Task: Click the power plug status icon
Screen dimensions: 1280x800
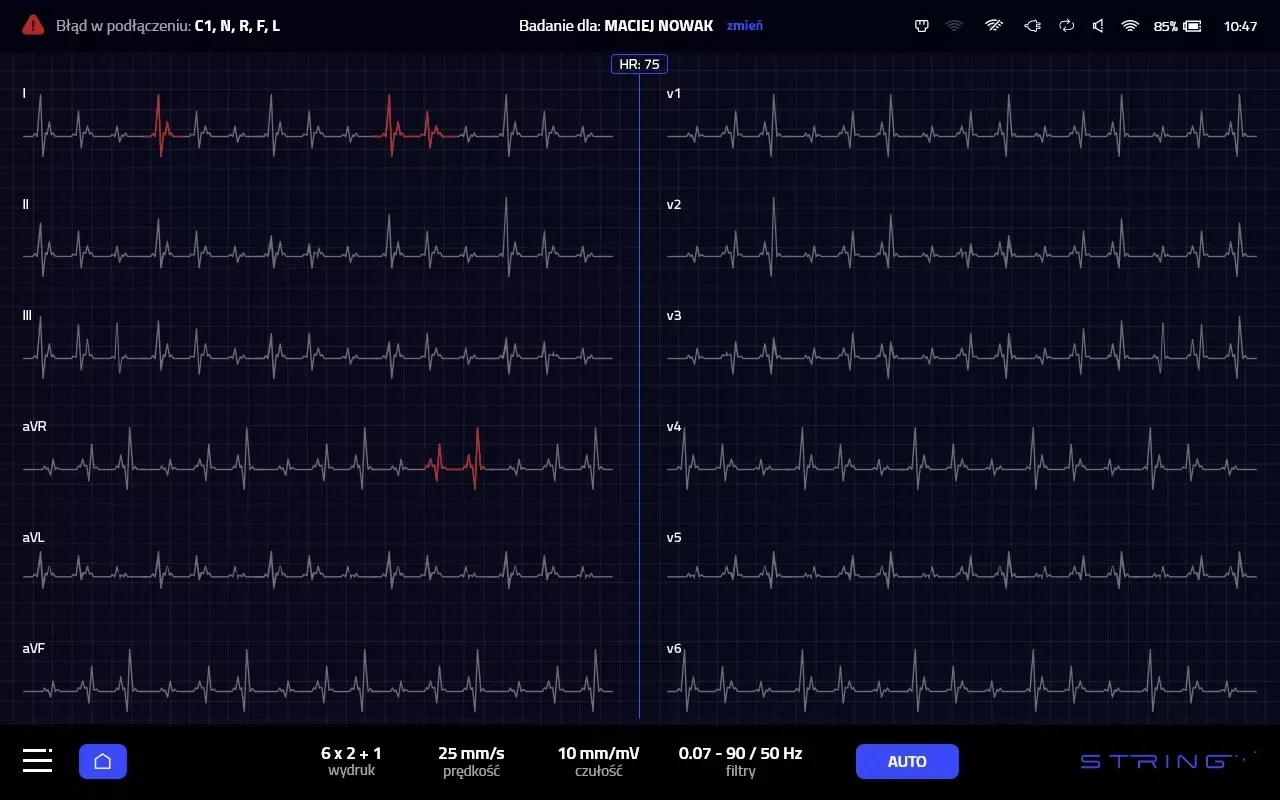Action: pyautogui.click(x=1034, y=26)
